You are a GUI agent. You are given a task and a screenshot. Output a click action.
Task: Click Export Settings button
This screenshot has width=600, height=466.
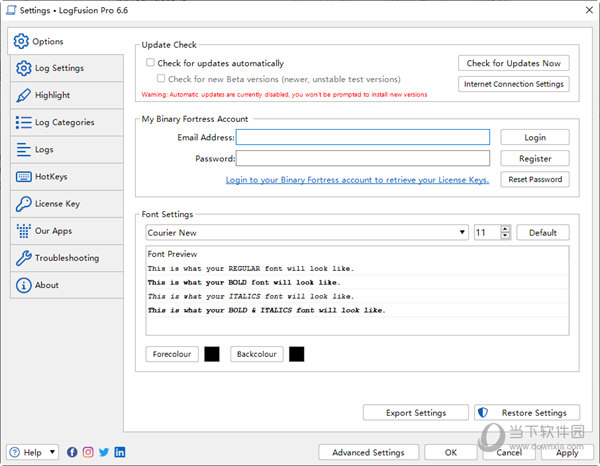click(x=416, y=413)
